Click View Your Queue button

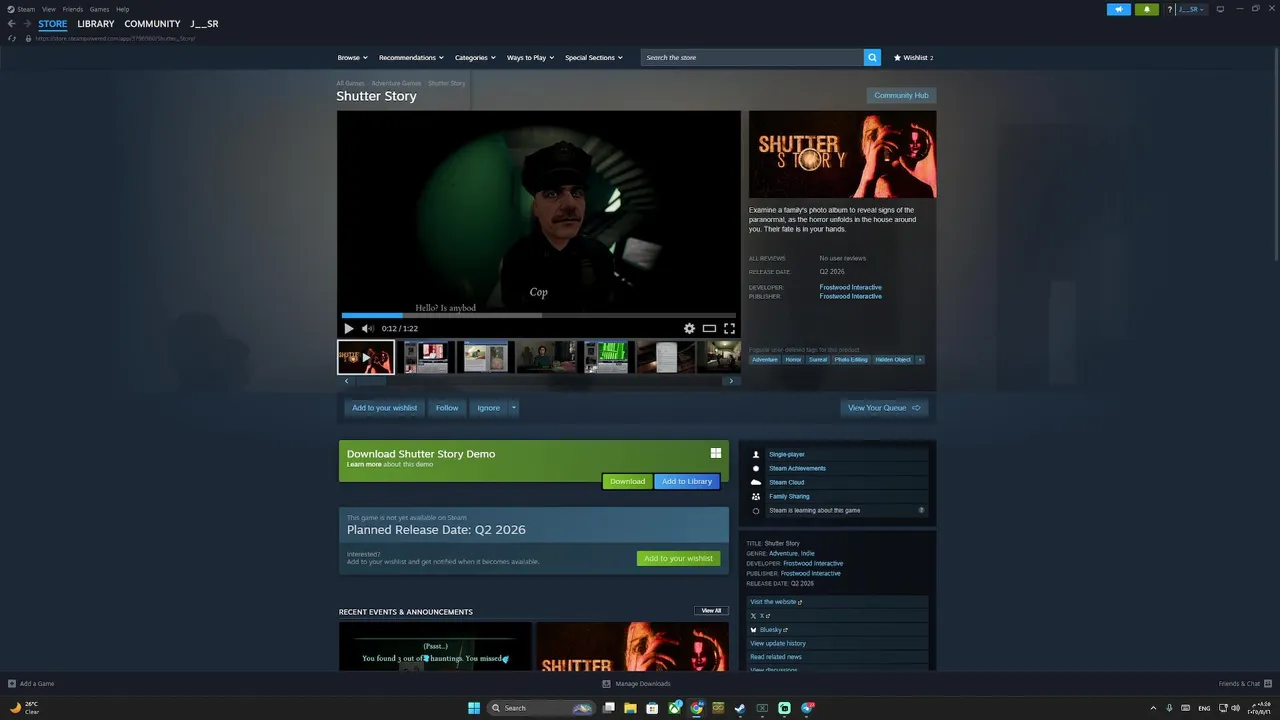pyautogui.click(x=884, y=408)
